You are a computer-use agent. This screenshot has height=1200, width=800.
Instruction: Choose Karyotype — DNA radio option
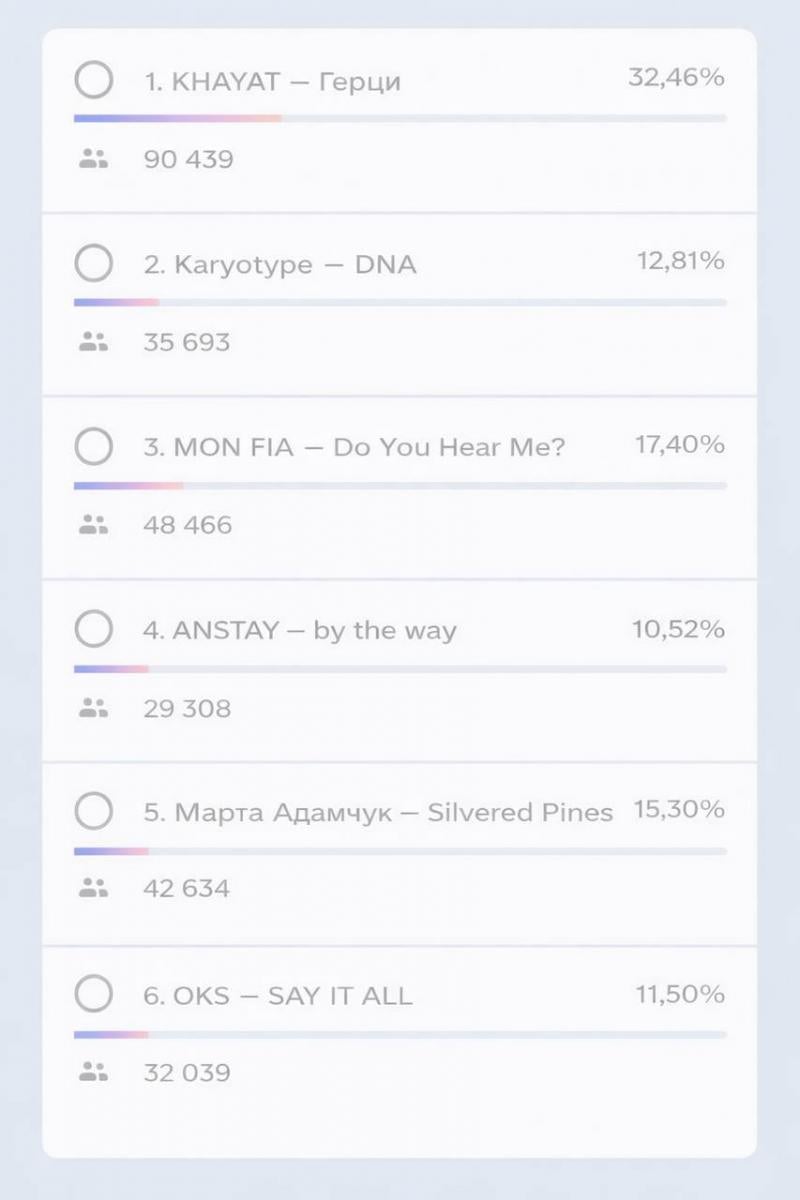coord(94,264)
